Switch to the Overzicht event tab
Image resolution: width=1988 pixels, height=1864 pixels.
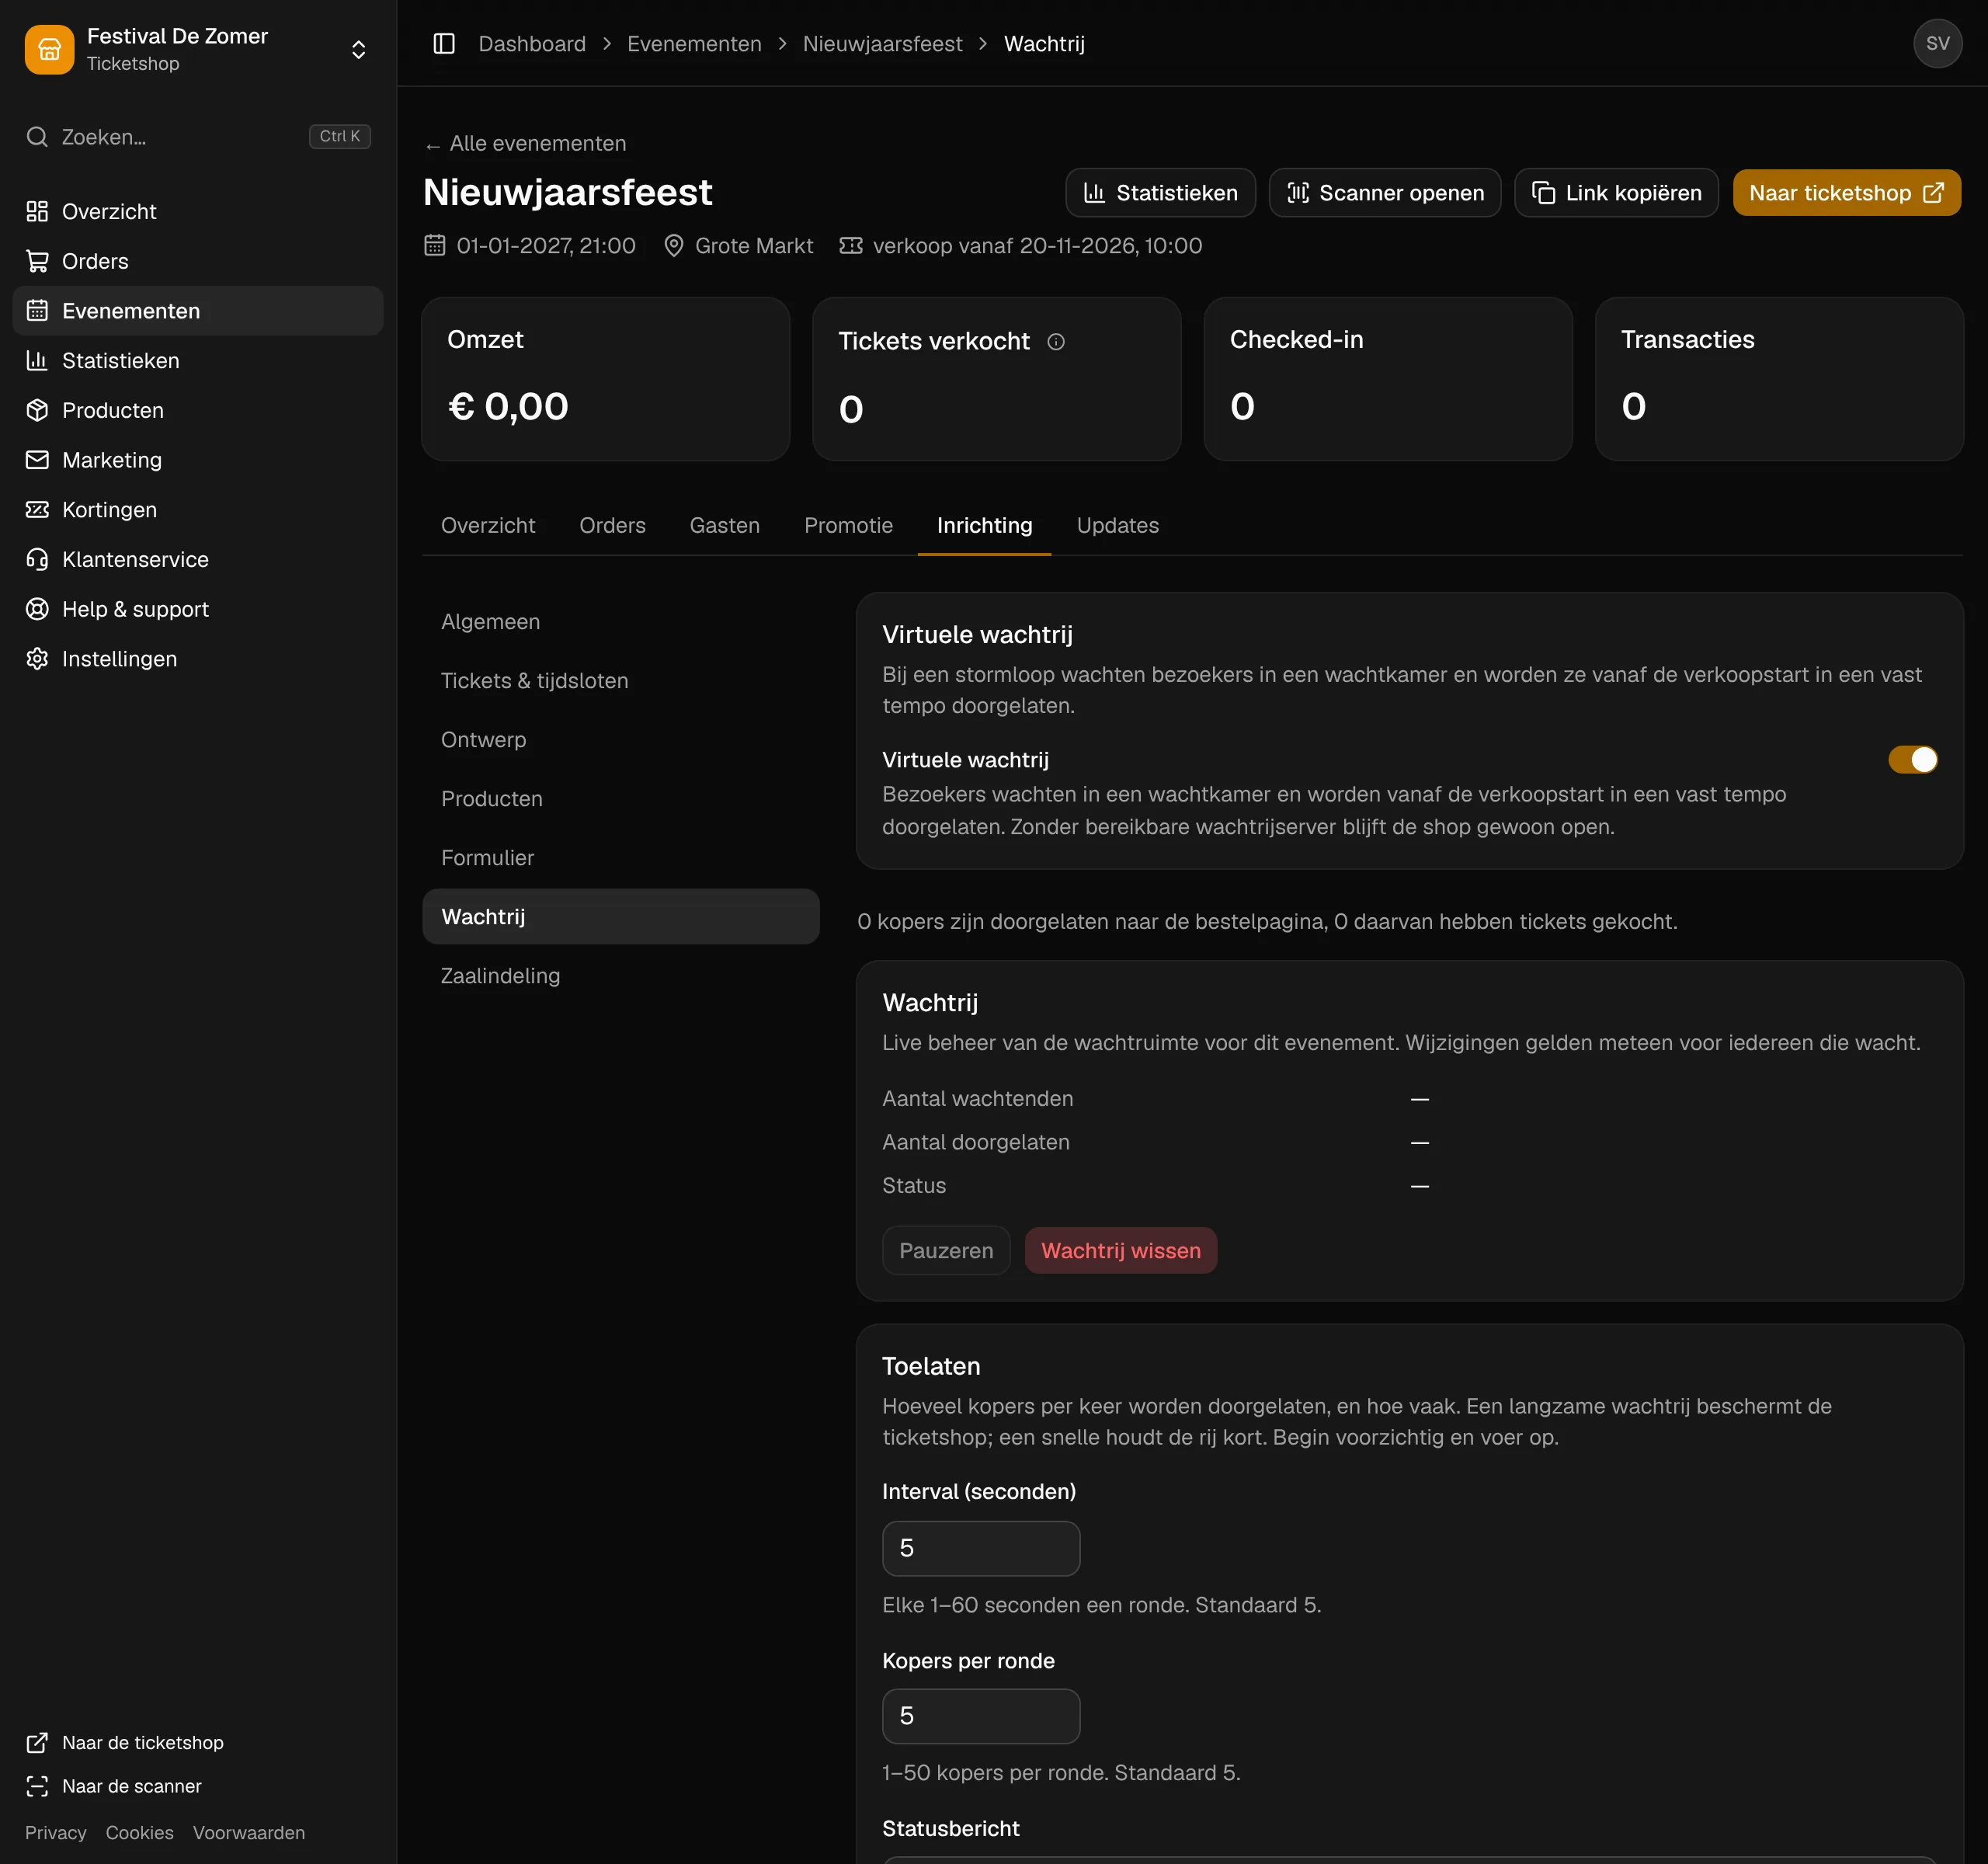click(488, 525)
